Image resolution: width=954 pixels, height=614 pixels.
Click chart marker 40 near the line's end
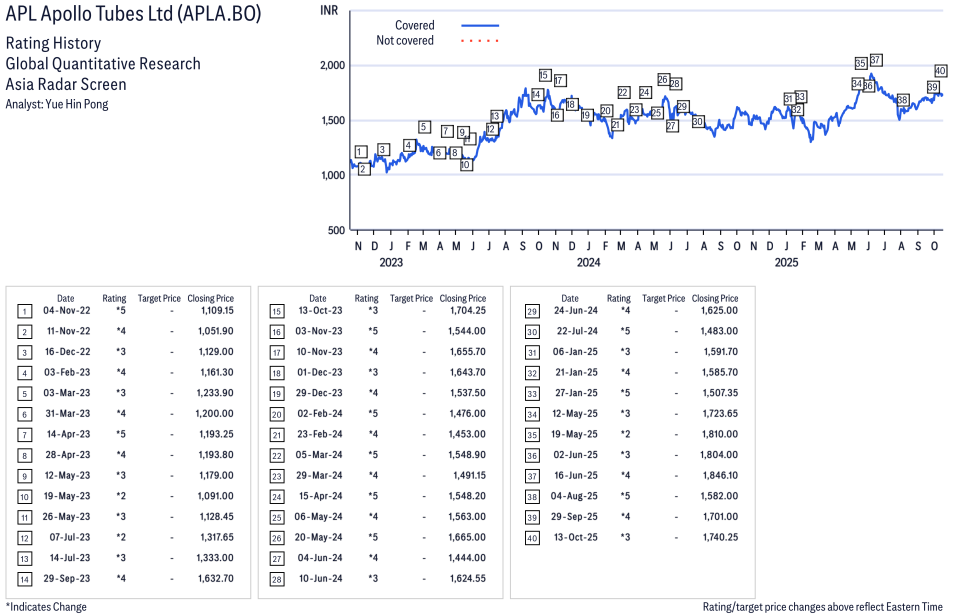940,71
